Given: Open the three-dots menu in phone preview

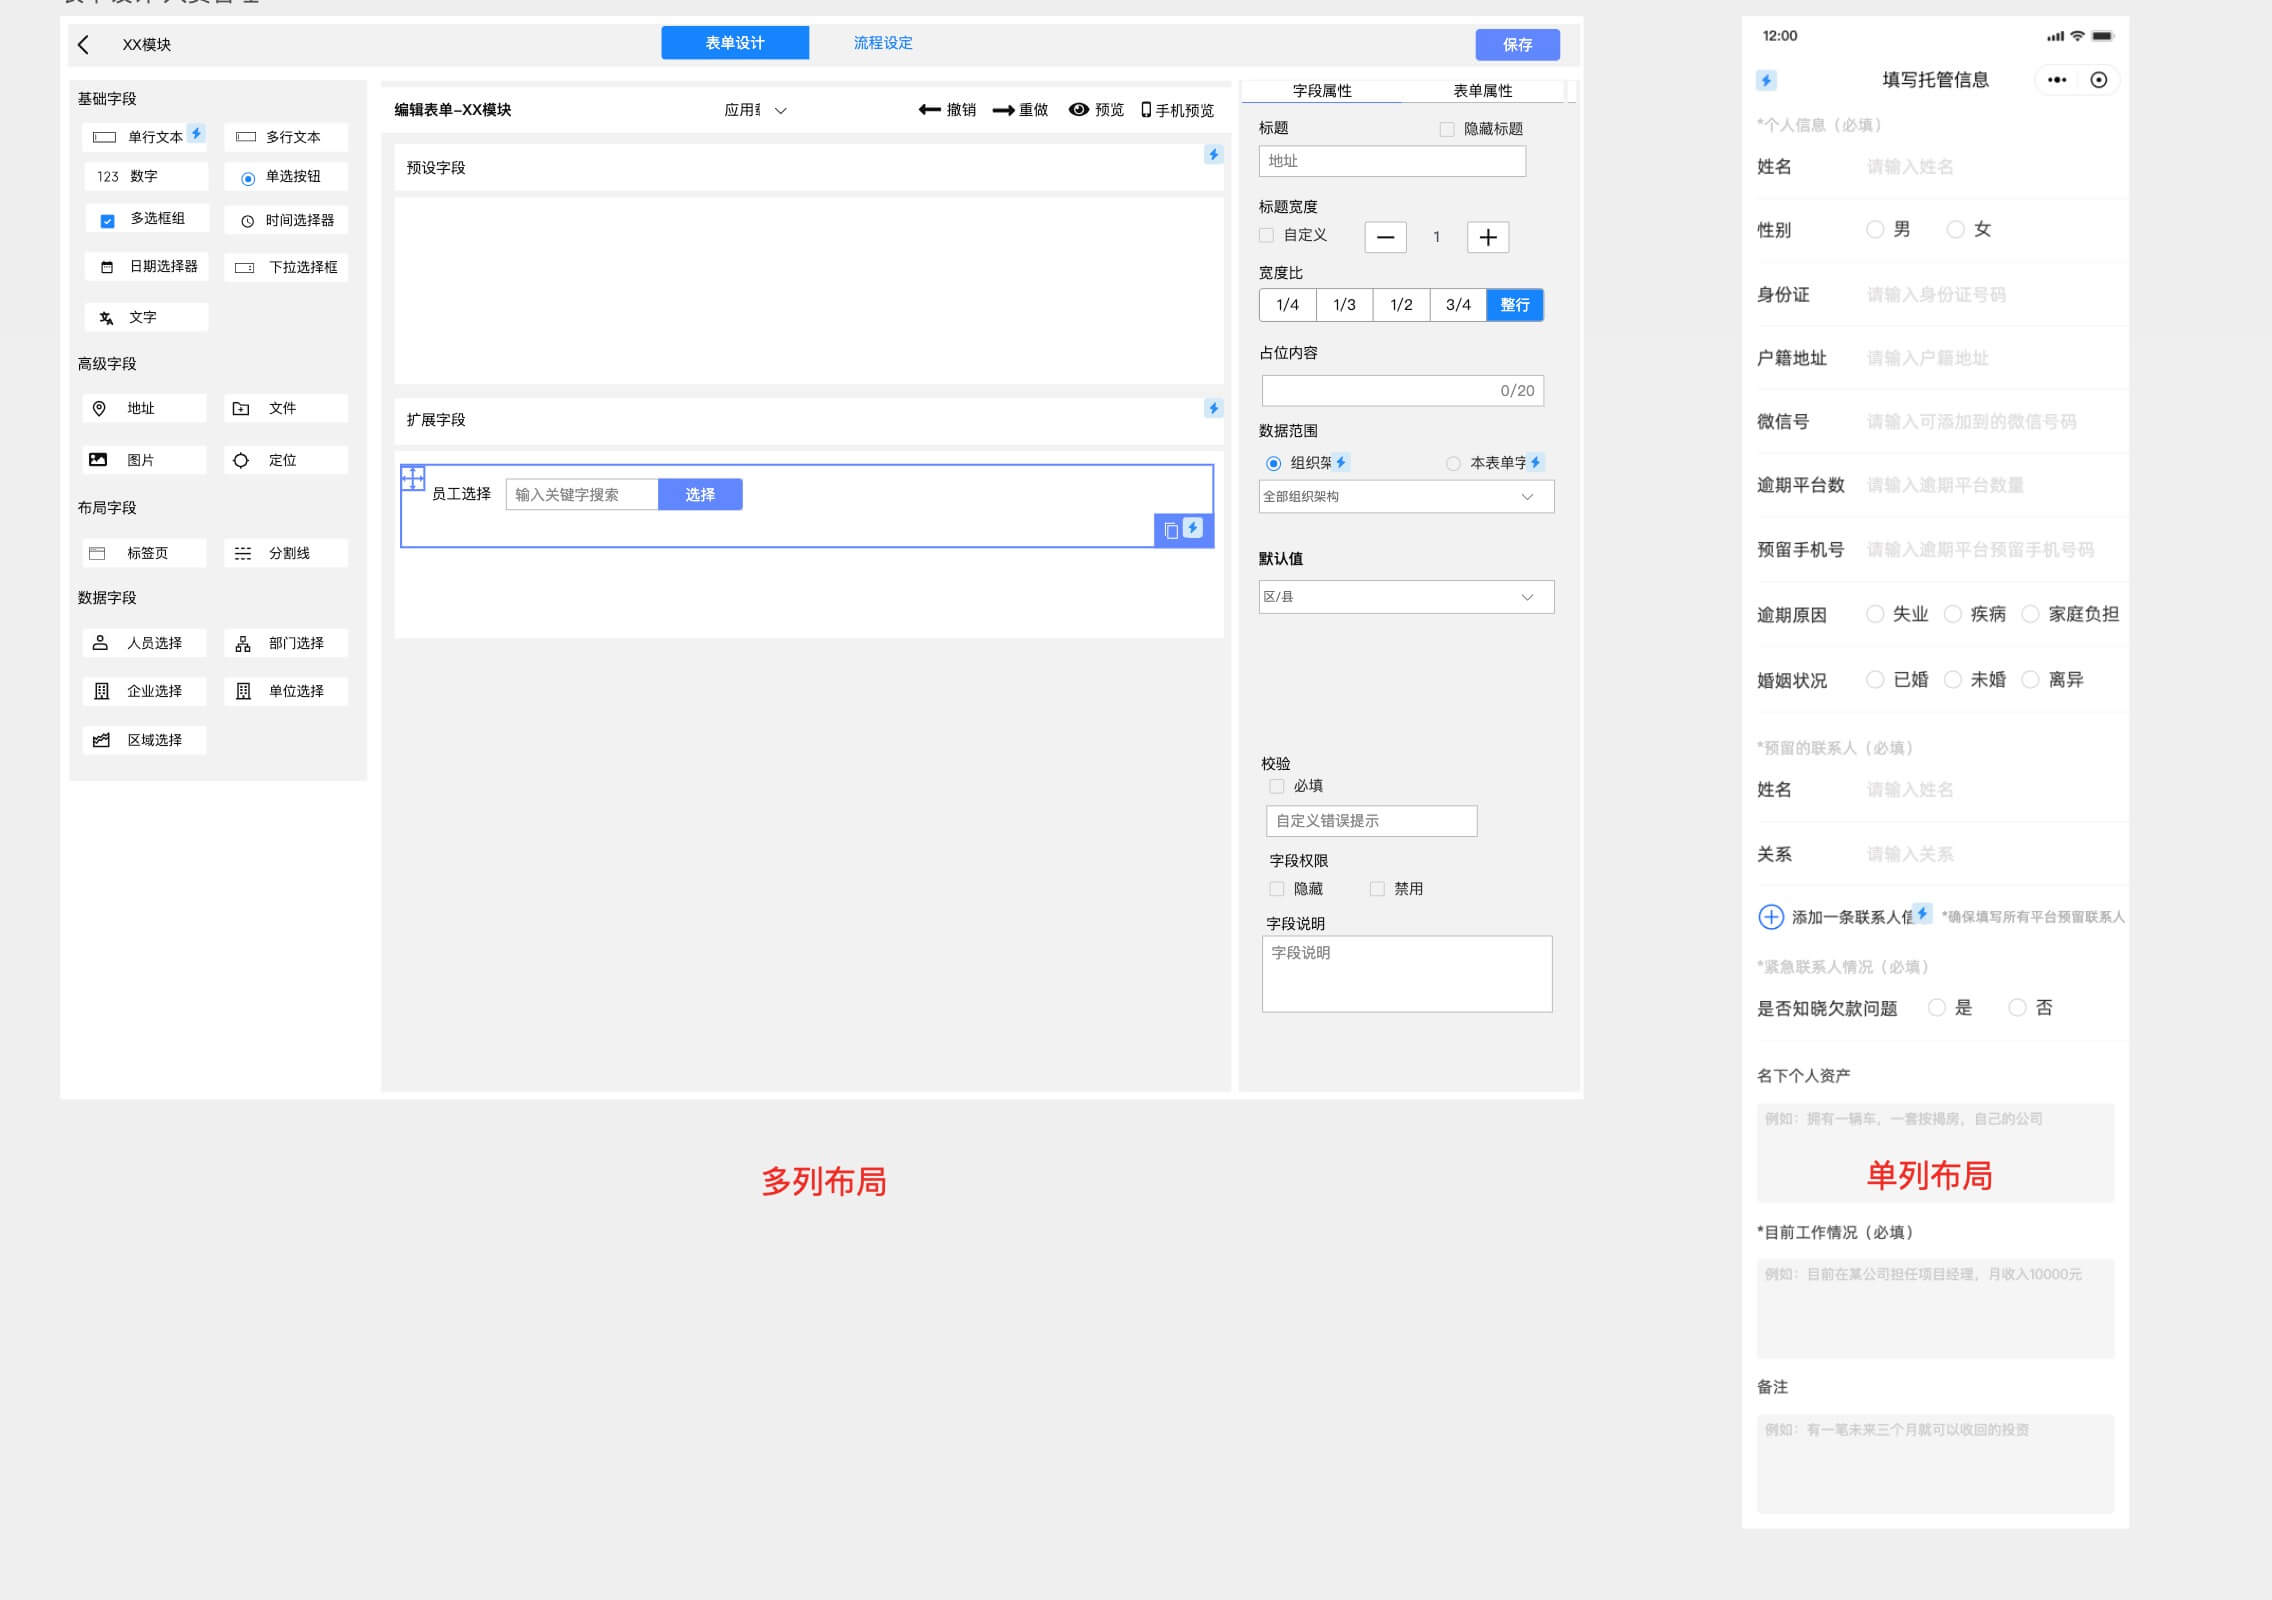Looking at the screenshot, I should (2057, 80).
